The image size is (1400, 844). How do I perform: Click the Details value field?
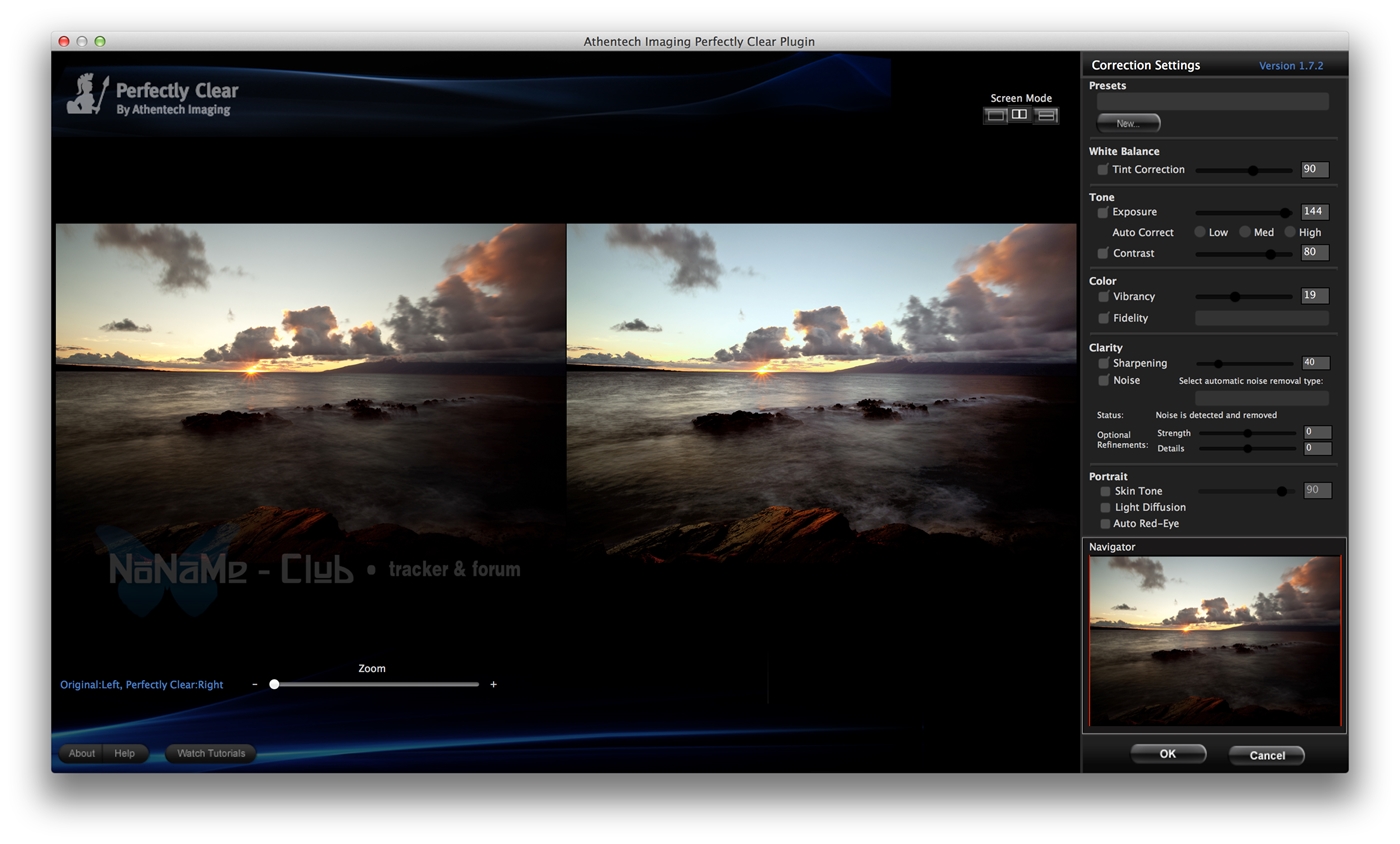(1317, 449)
